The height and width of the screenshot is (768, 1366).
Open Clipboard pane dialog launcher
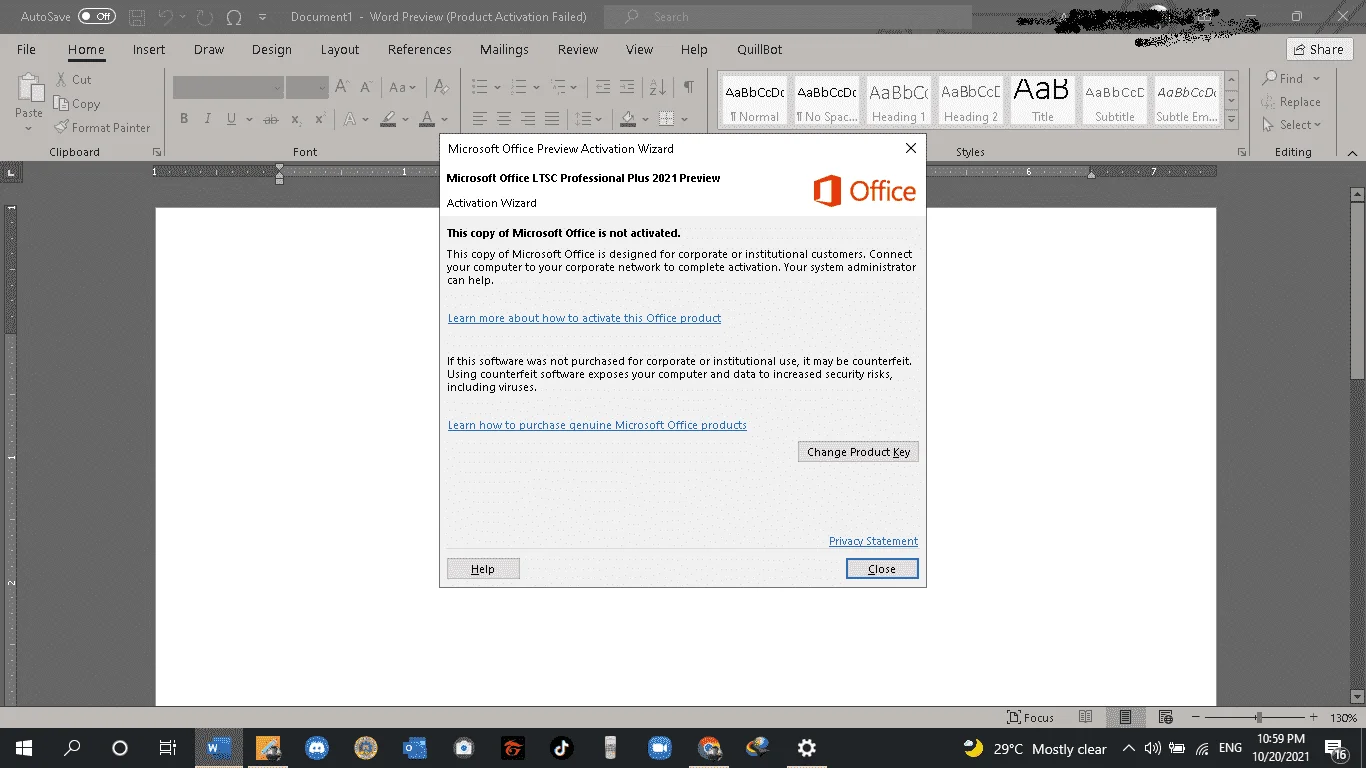coord(157,152)
